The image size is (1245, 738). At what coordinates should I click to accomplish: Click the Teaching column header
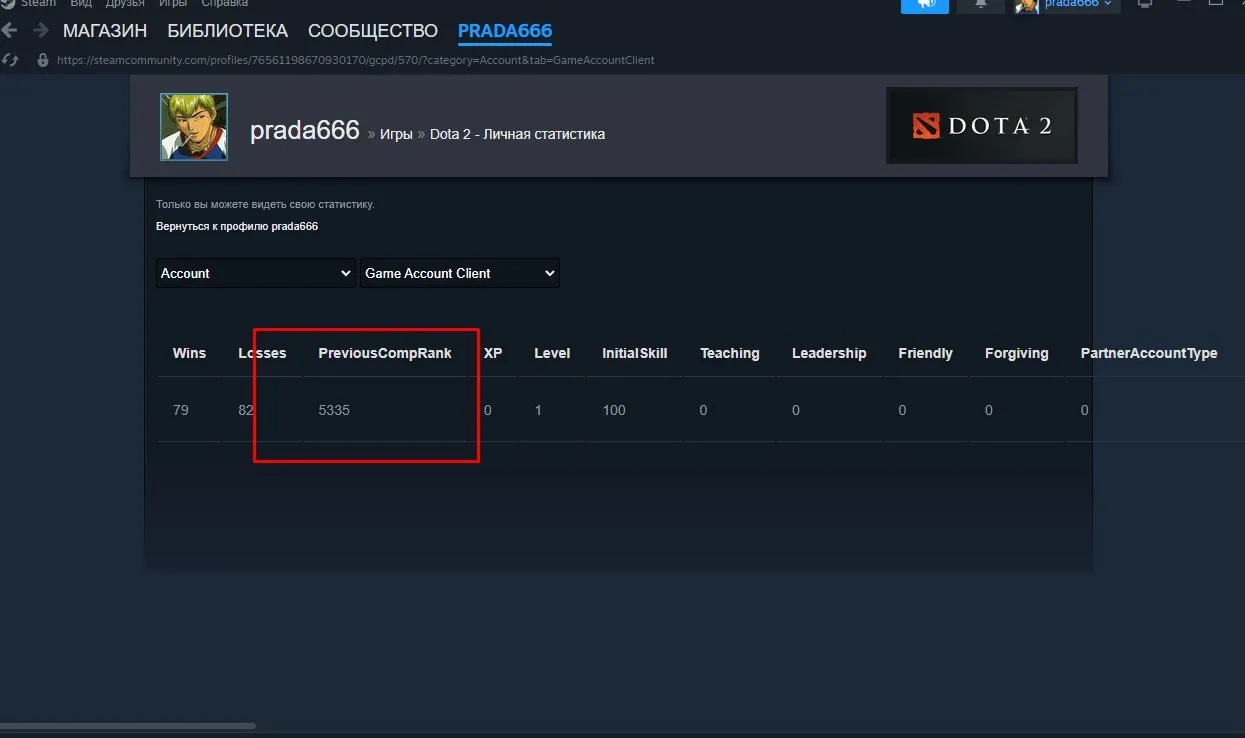tap(730, 353)
